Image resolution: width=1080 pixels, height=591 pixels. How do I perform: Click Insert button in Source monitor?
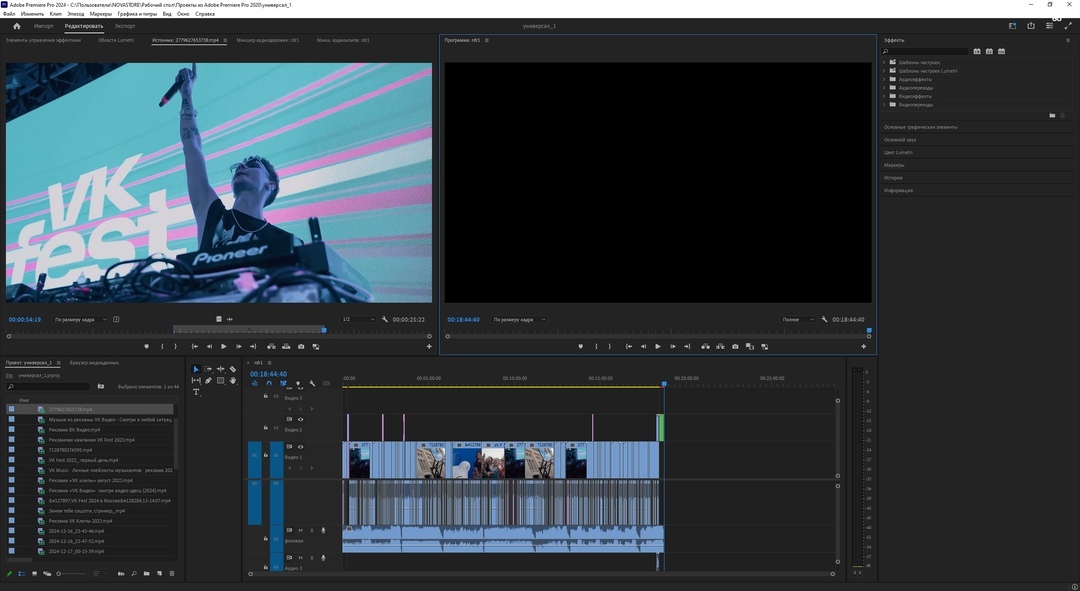click(x=271, y=346)
